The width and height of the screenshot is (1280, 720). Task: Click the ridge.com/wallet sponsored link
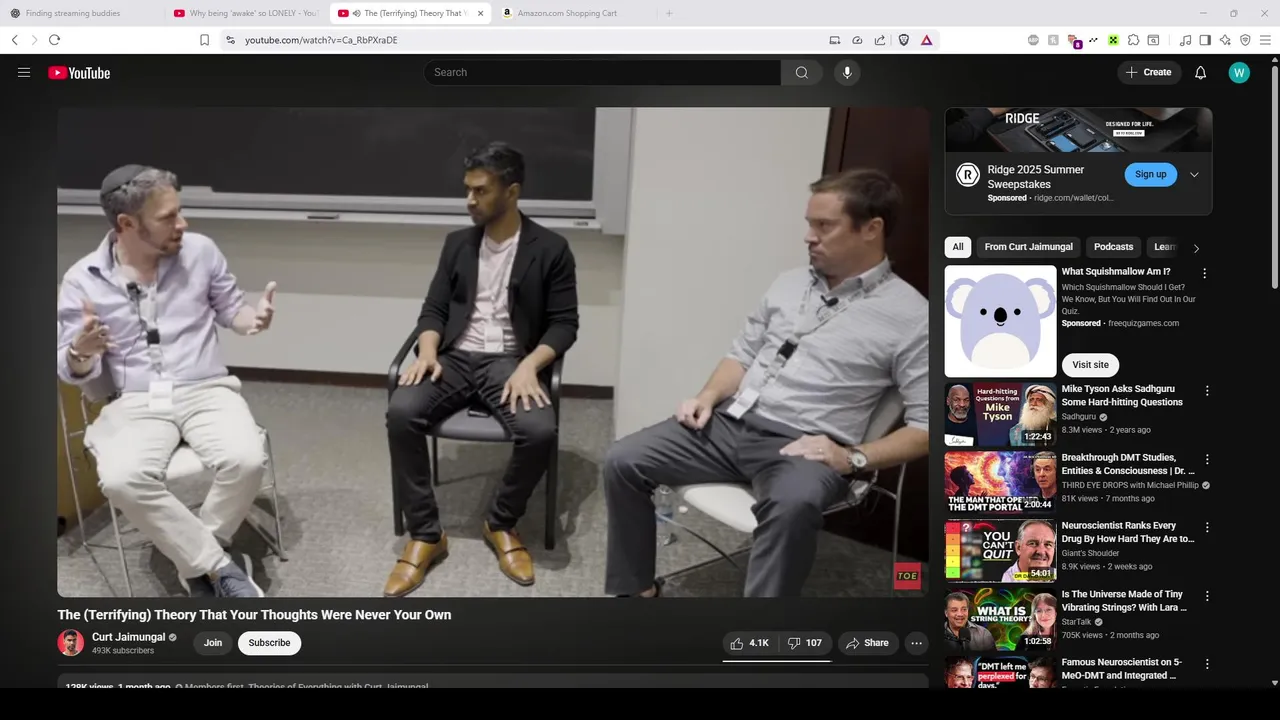(x=1073, y=198)
